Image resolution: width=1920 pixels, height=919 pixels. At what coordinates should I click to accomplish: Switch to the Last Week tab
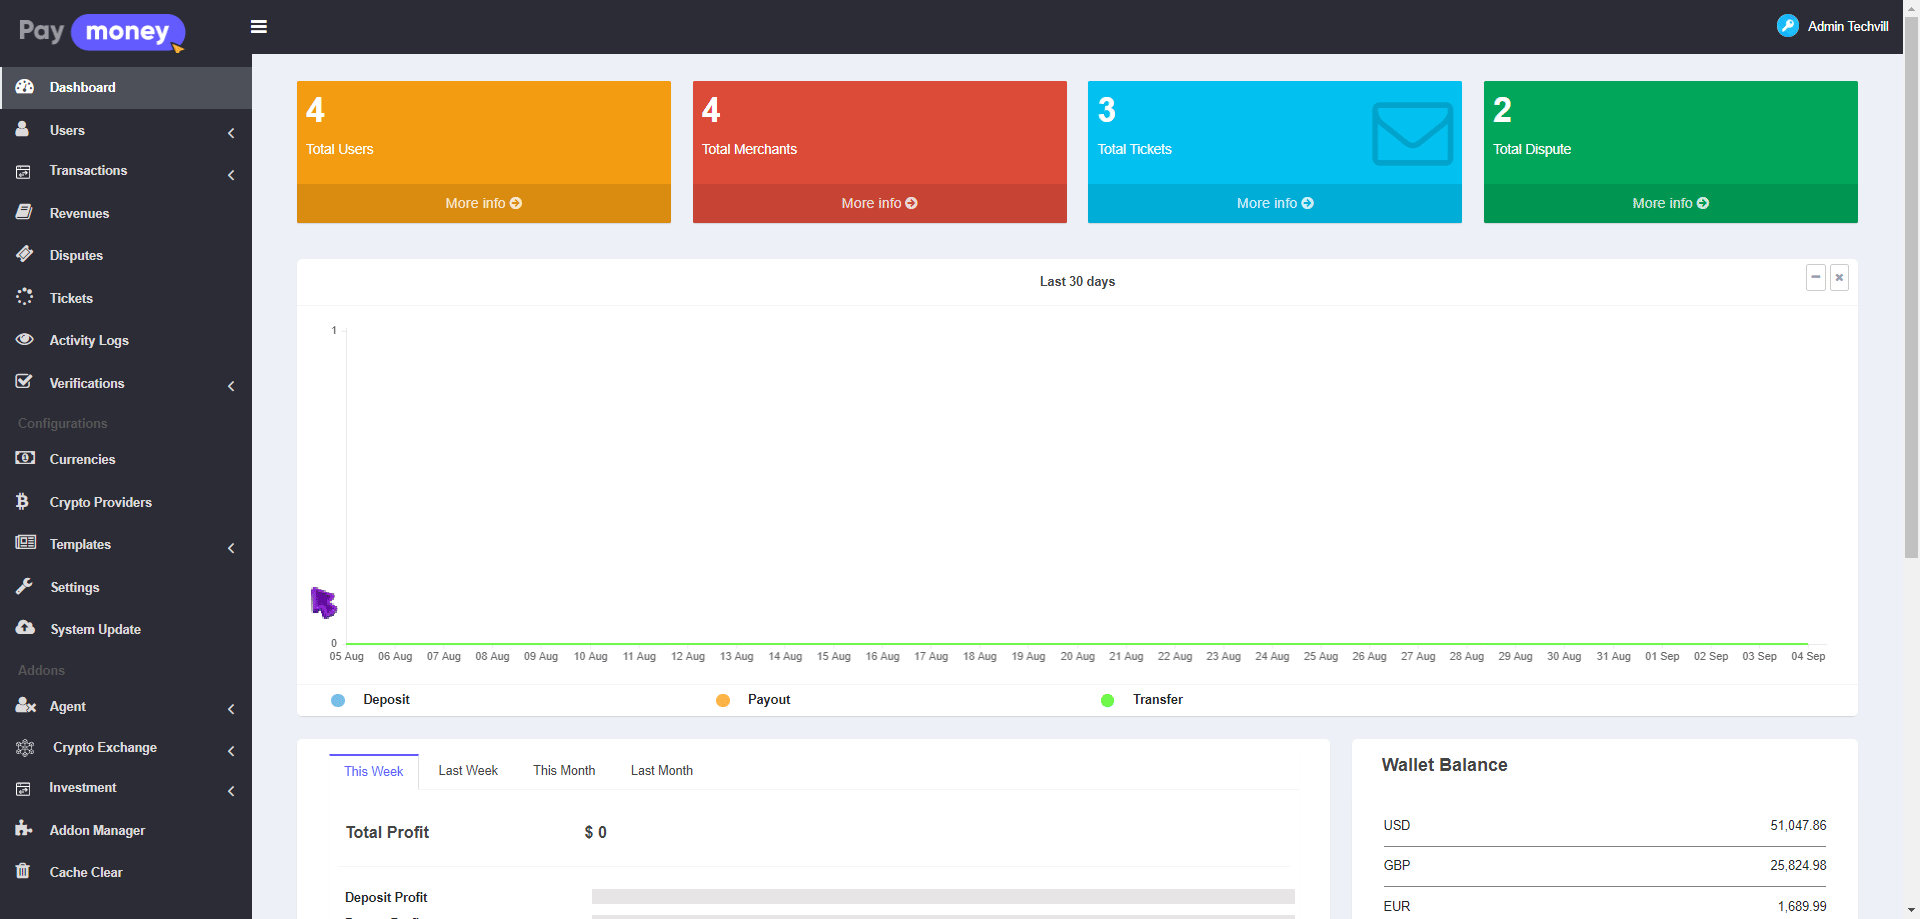tap(468, 771)
